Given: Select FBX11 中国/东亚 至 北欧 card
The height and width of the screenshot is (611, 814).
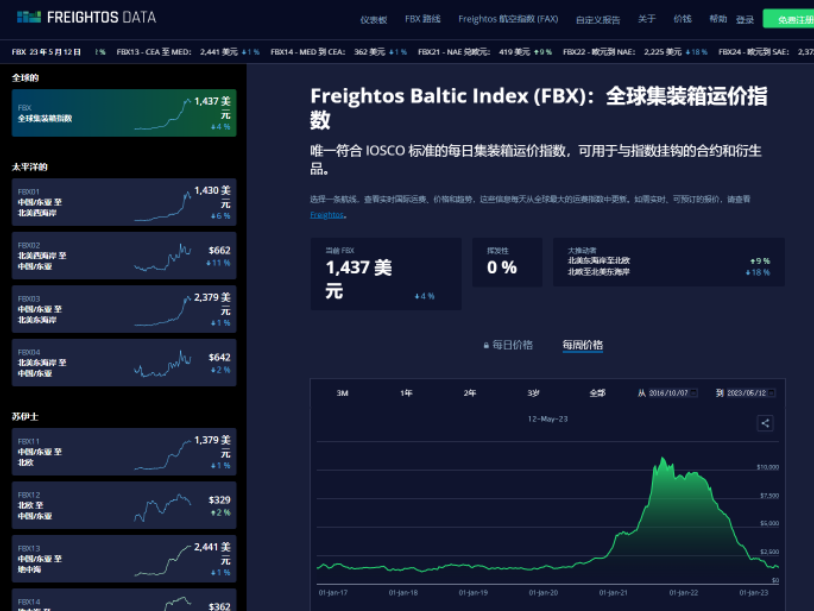Looking at the screenshot, I should tap(124, 452).
